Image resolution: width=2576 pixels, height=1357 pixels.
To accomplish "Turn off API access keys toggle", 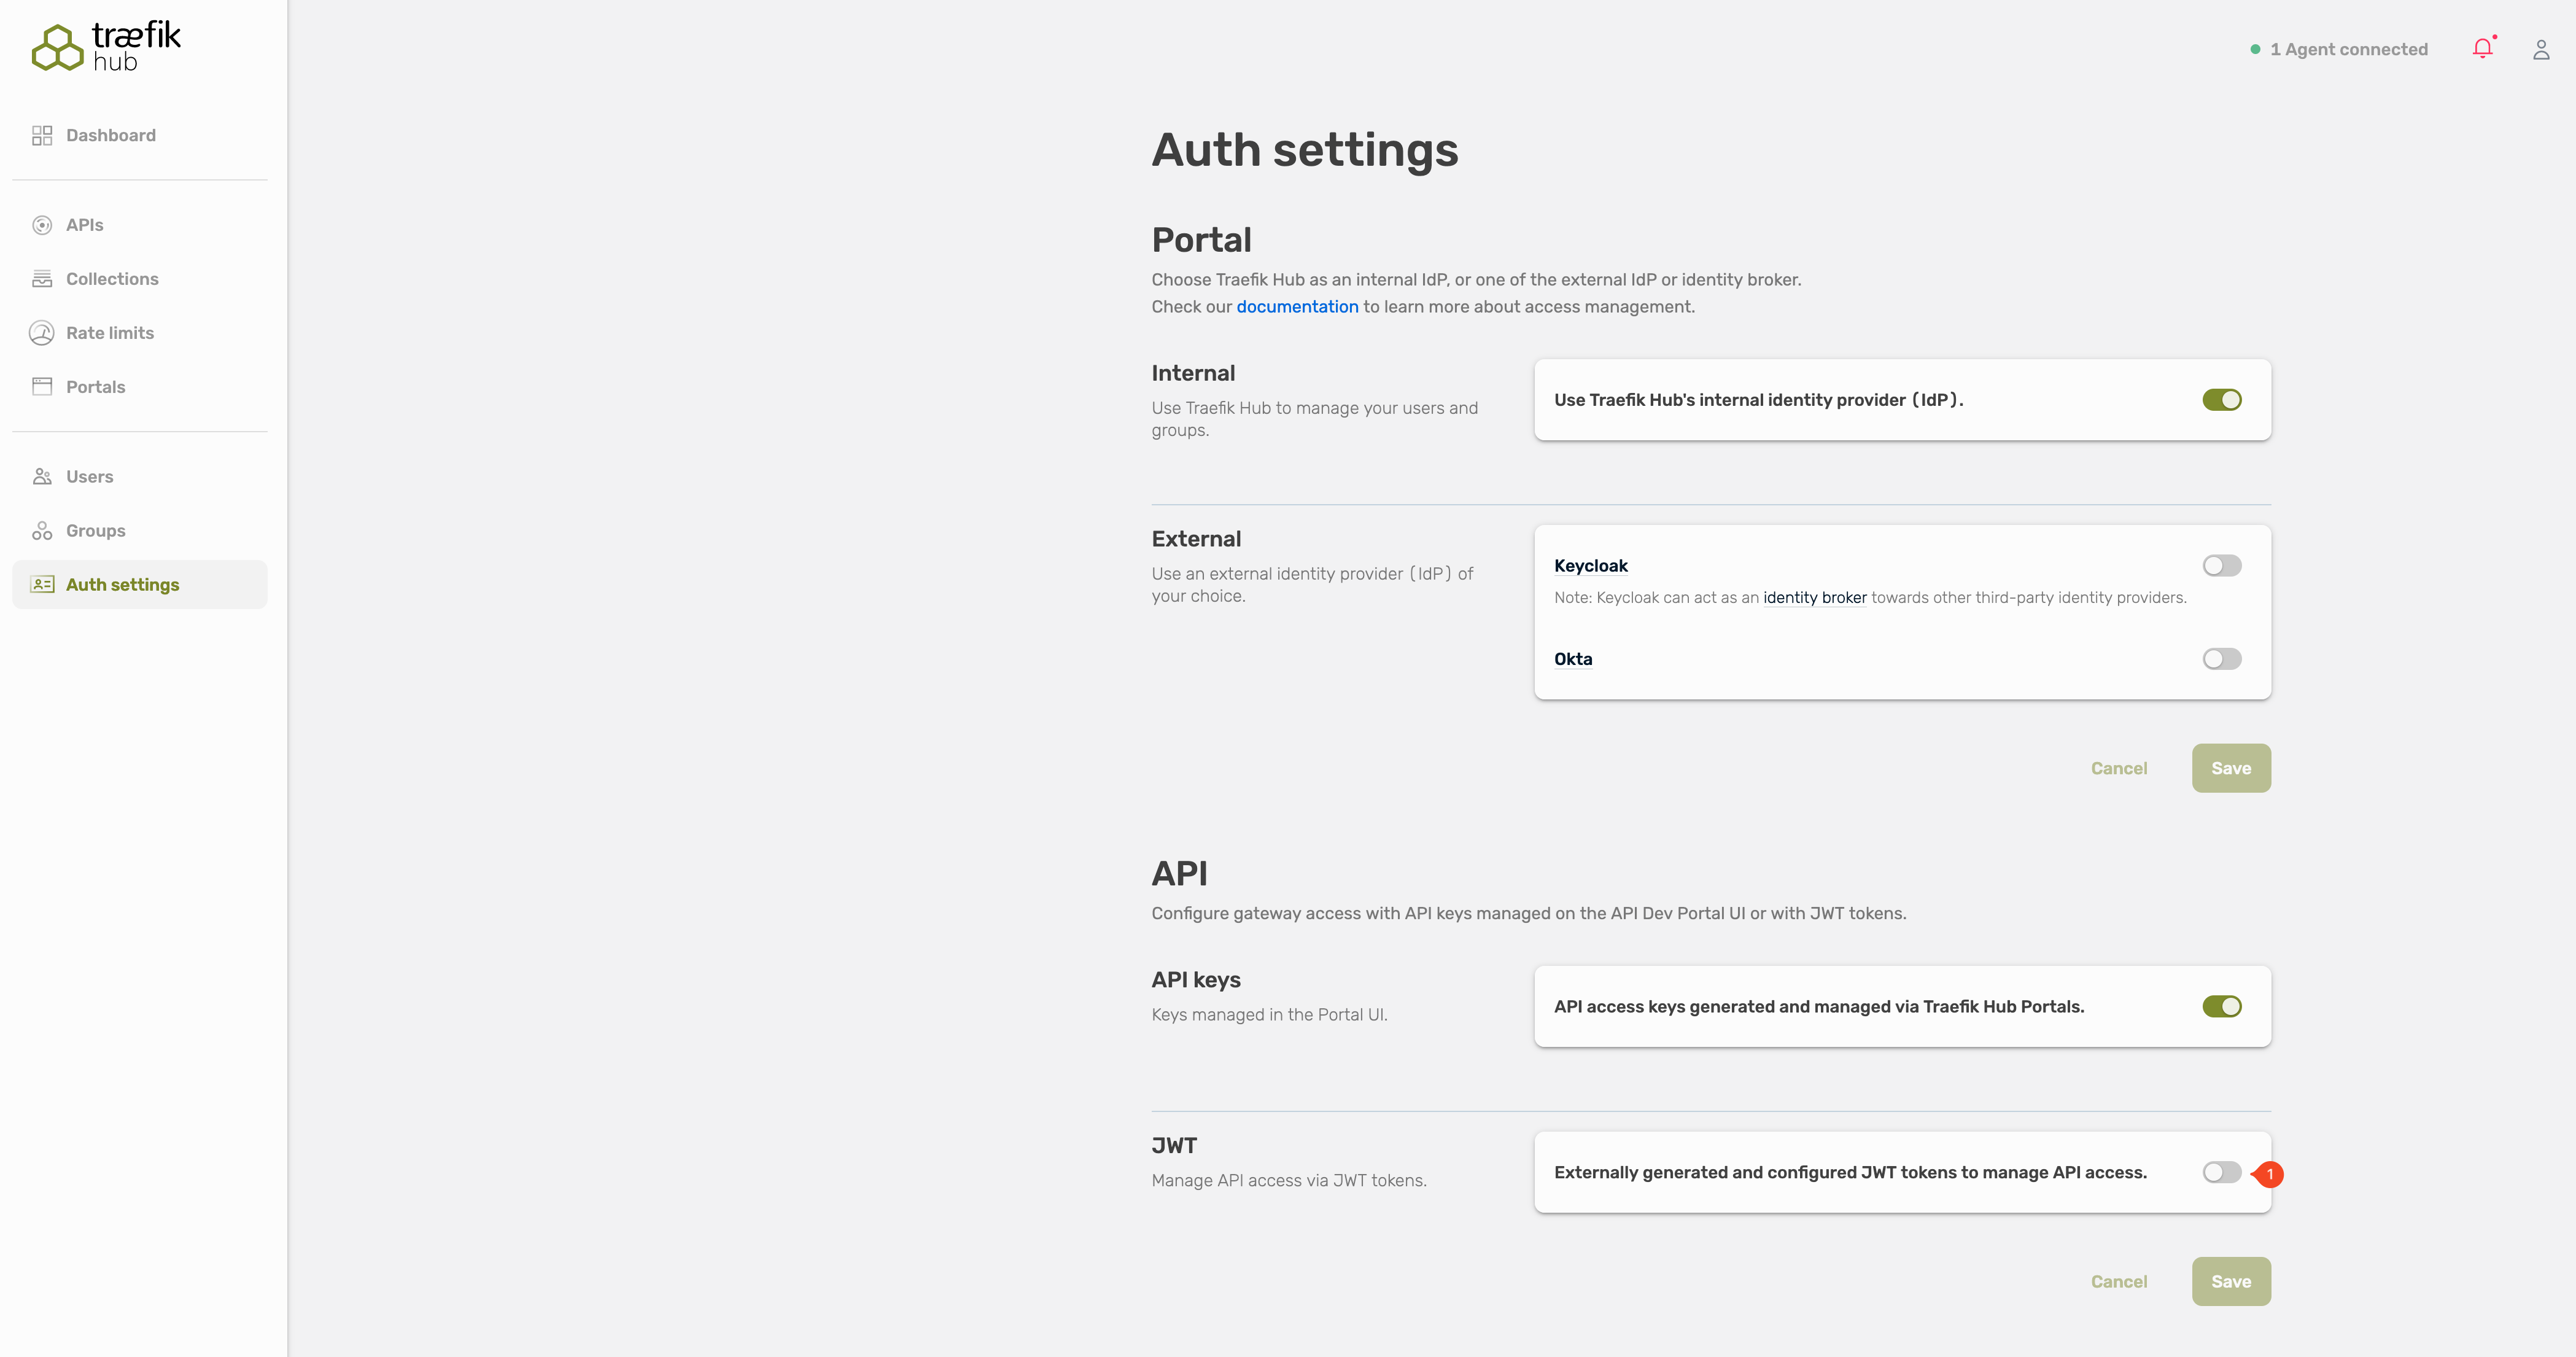I will [2221, 1006].
